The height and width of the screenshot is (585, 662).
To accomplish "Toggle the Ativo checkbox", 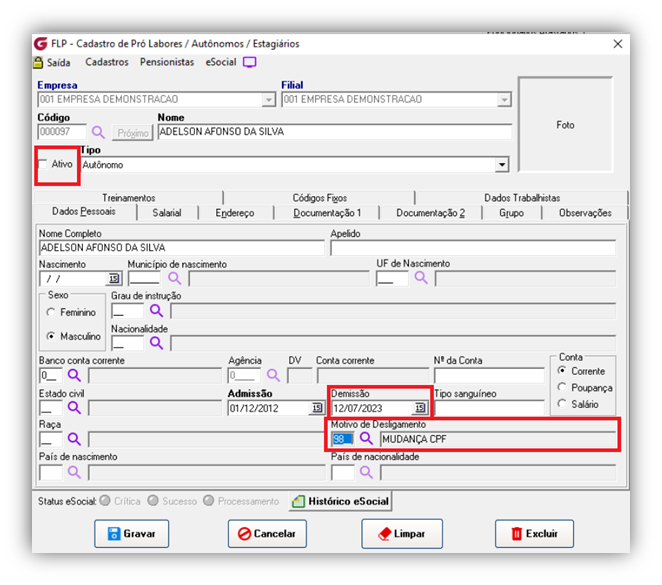I will click(43, 164).
